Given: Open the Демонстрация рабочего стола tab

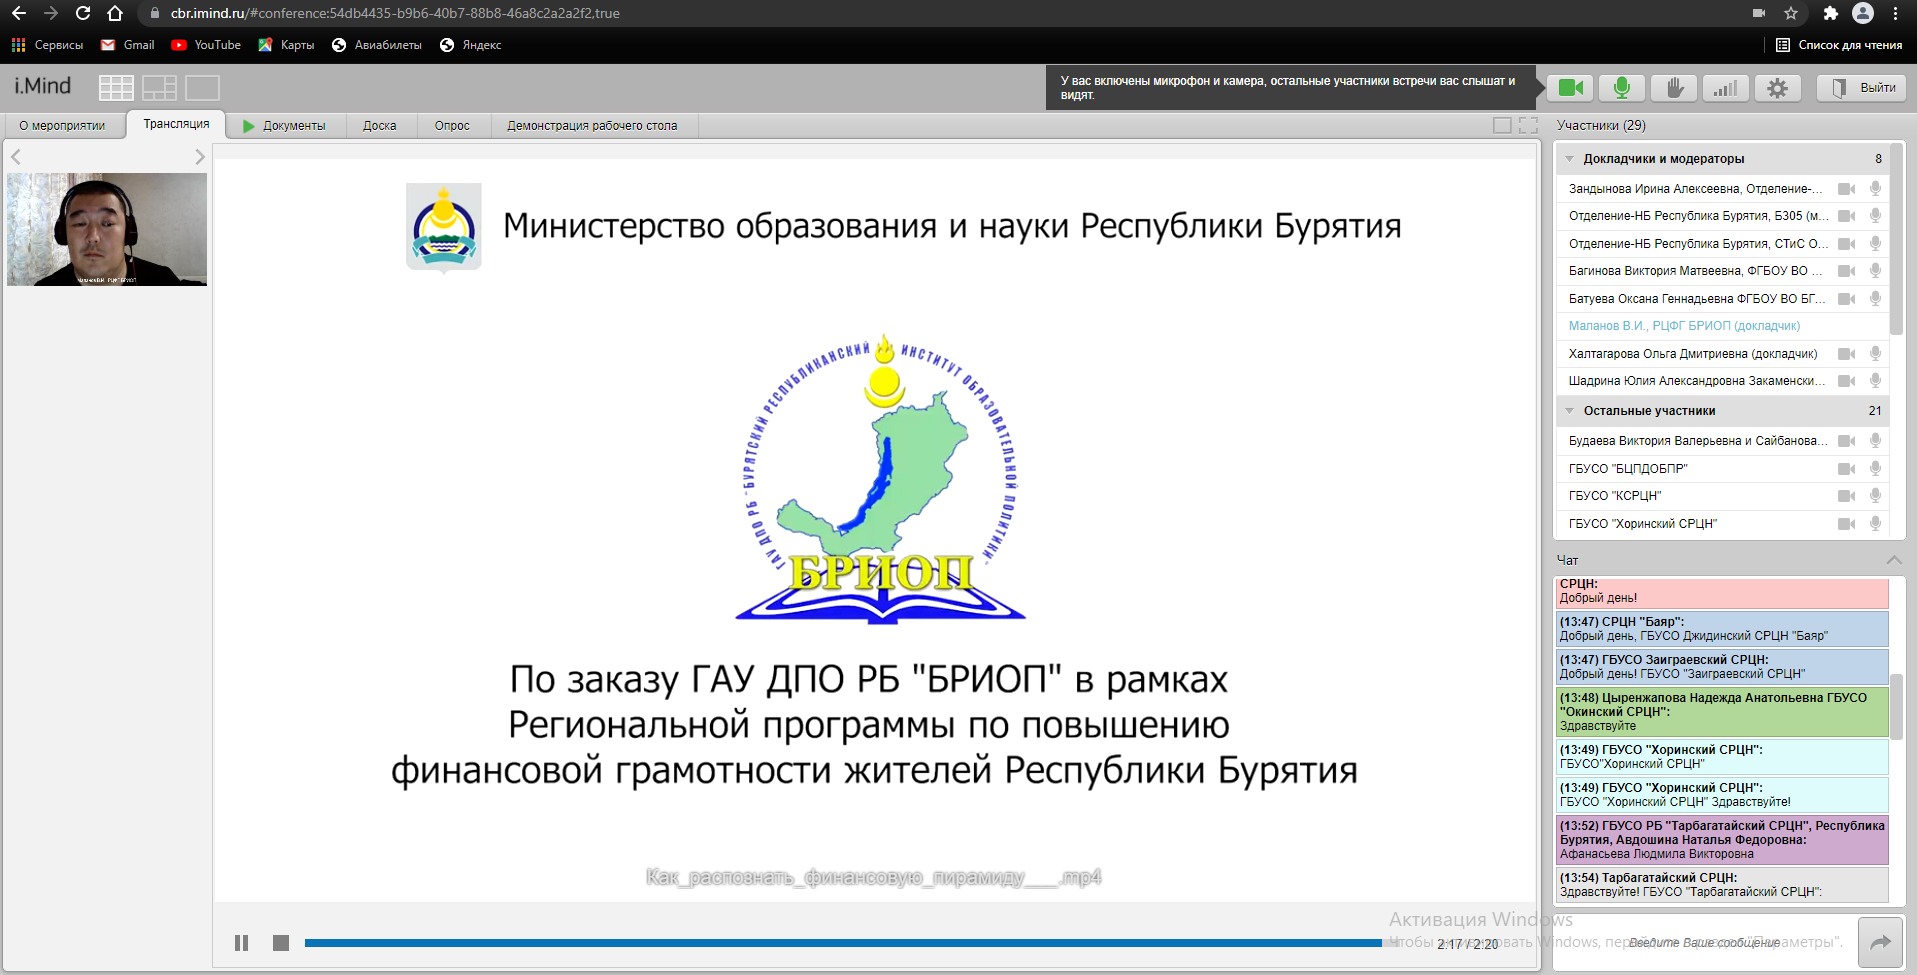Looking at the screenshot, I should [592, 126].
